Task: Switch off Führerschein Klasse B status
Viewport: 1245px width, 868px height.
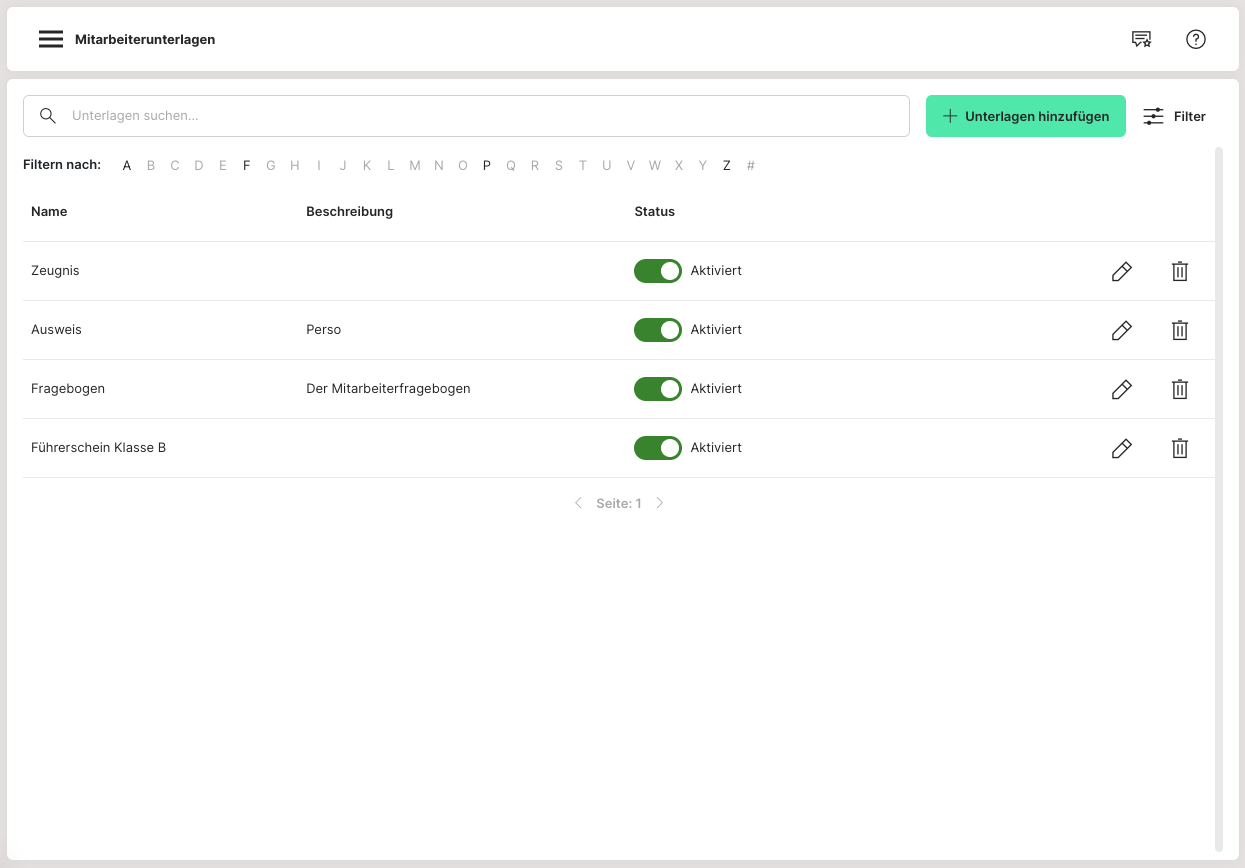Action: 658,448
